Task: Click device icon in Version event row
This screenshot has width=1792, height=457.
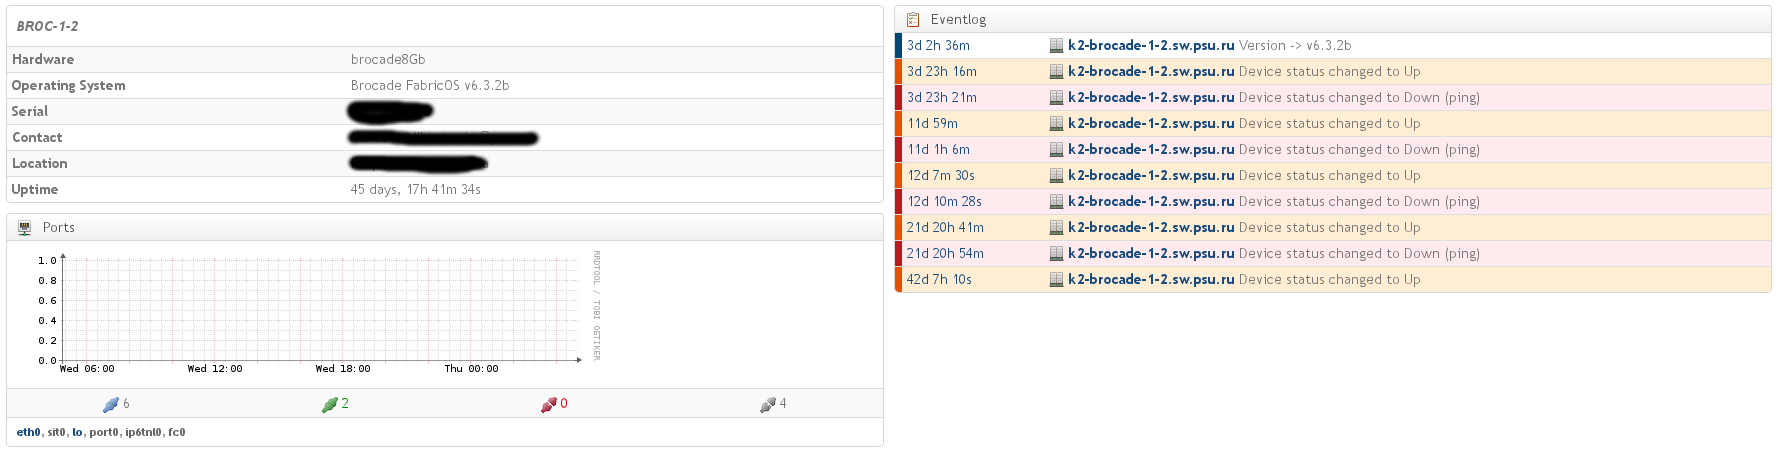Action: [x=1056, y=45]
